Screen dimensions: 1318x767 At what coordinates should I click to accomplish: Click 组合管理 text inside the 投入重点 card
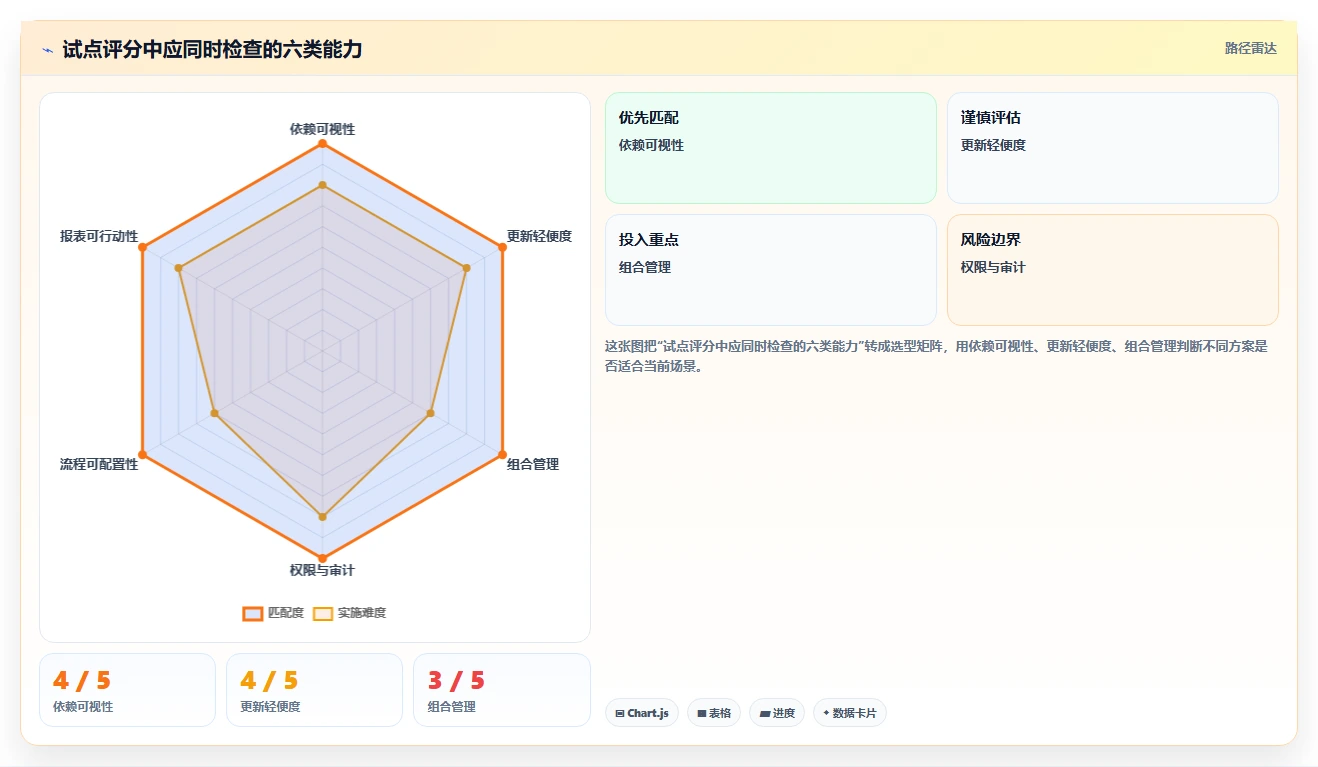click(645, 267)
